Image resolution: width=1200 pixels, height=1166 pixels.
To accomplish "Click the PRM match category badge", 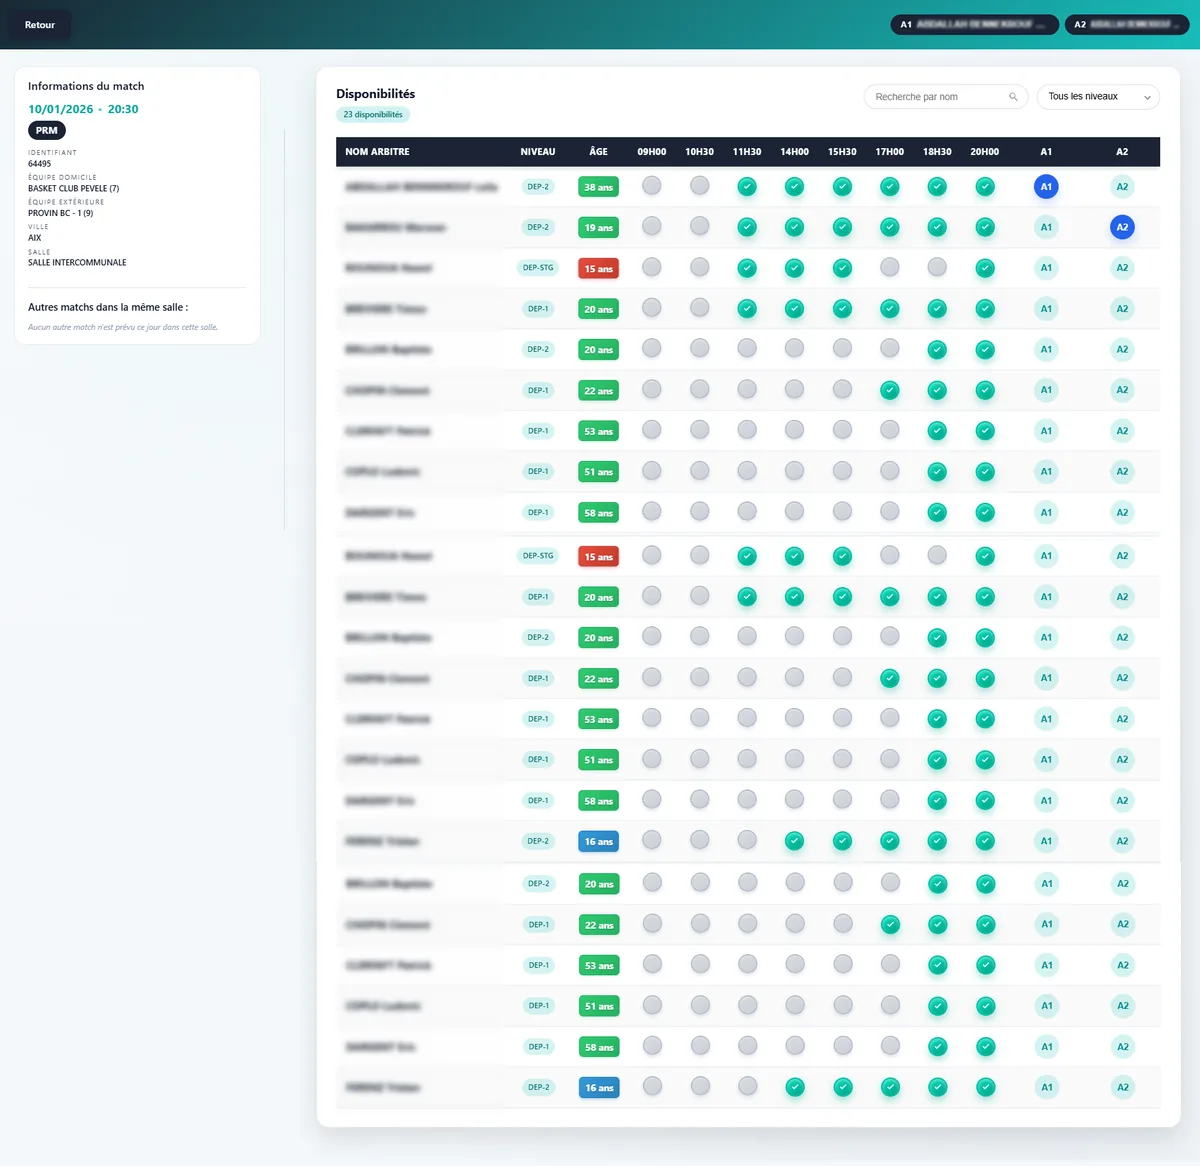I will 47,131.
